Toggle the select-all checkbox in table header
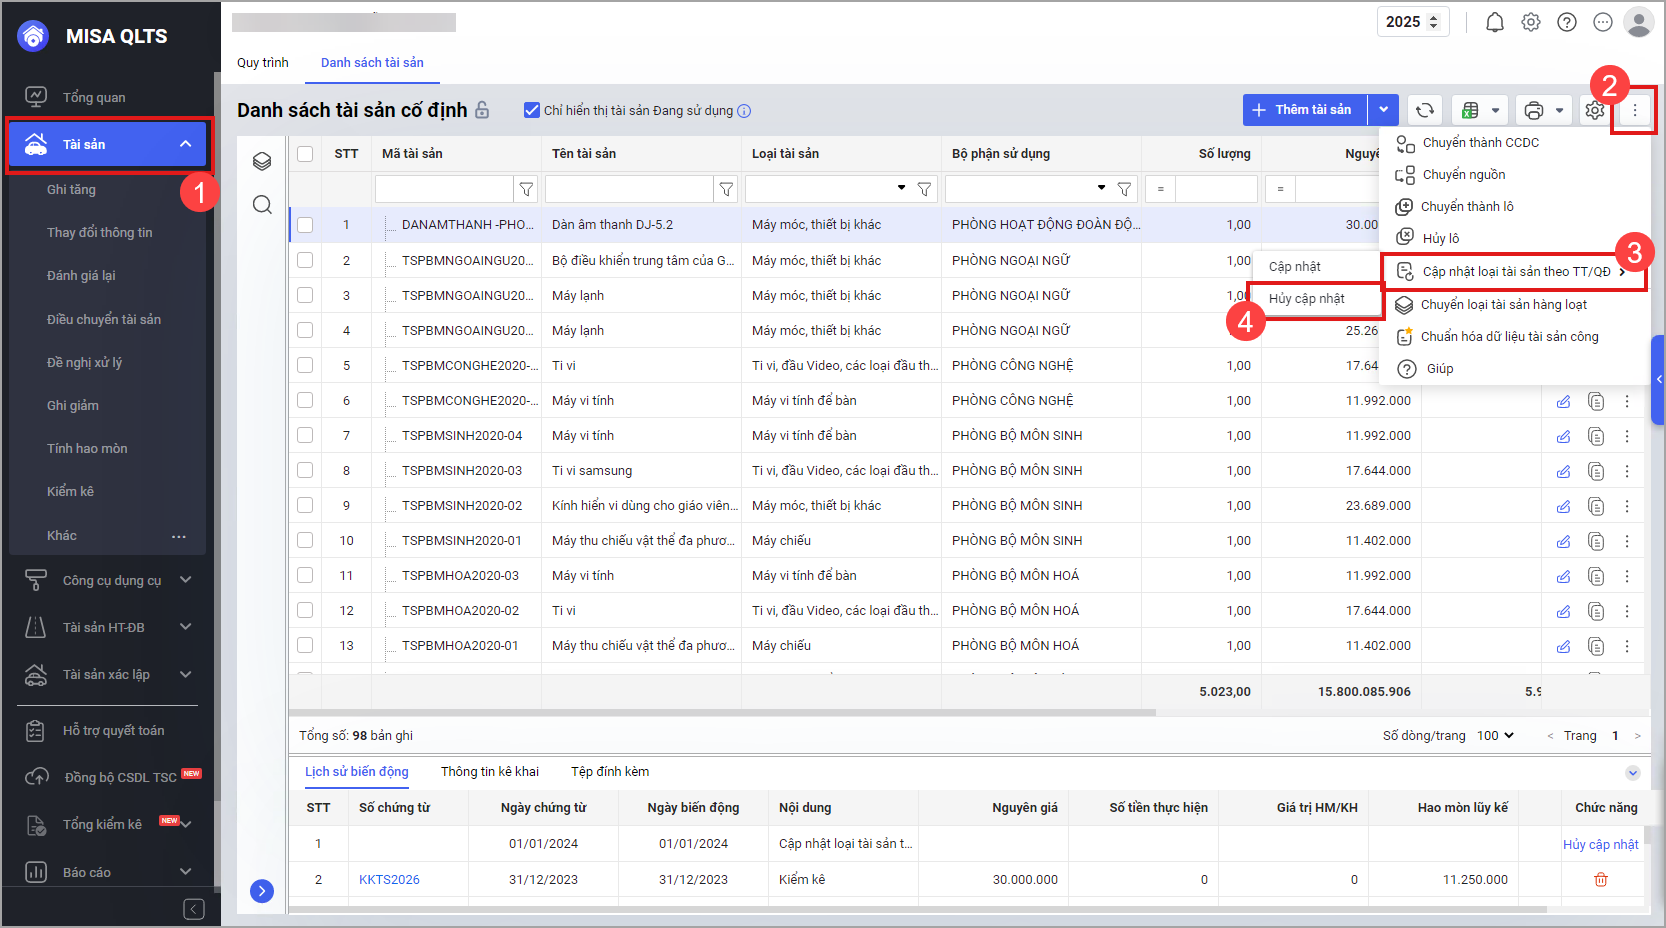Viewport: 1666px width, 928px height. tap(305, 154)
